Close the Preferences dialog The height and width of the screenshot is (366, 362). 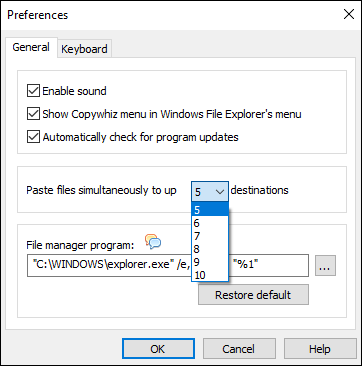click(349, 15)
